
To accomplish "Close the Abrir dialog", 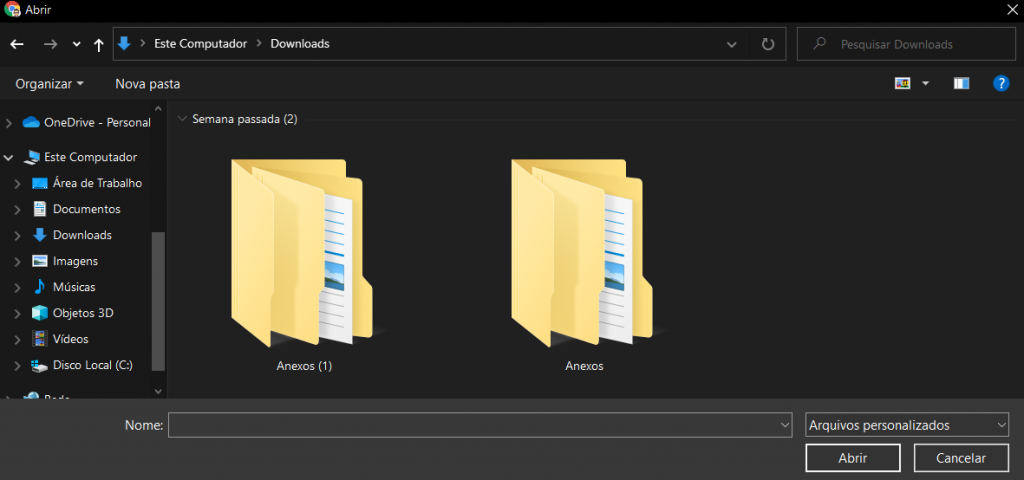I will (x=1011, y=9).
